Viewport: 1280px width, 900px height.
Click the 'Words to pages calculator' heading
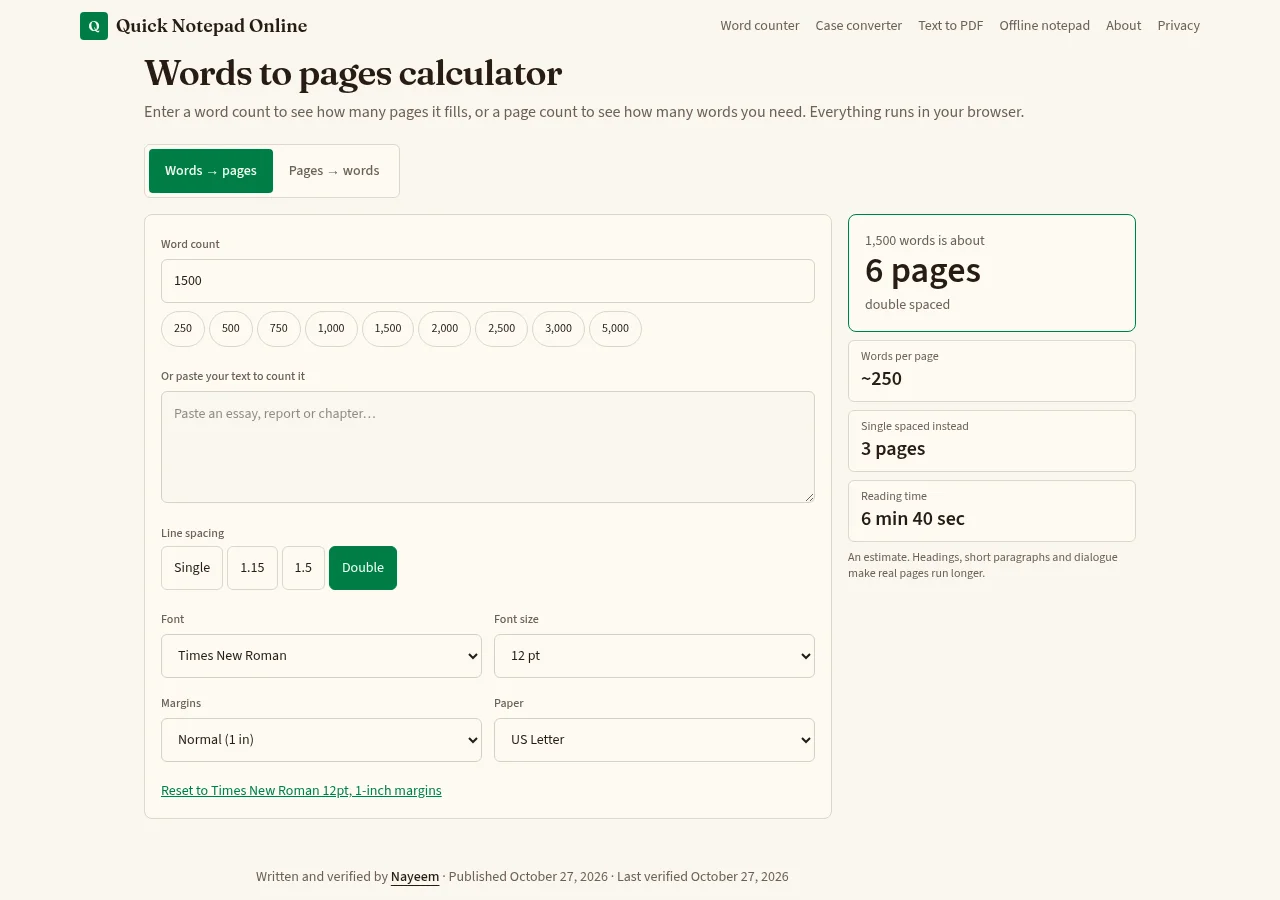353,74
